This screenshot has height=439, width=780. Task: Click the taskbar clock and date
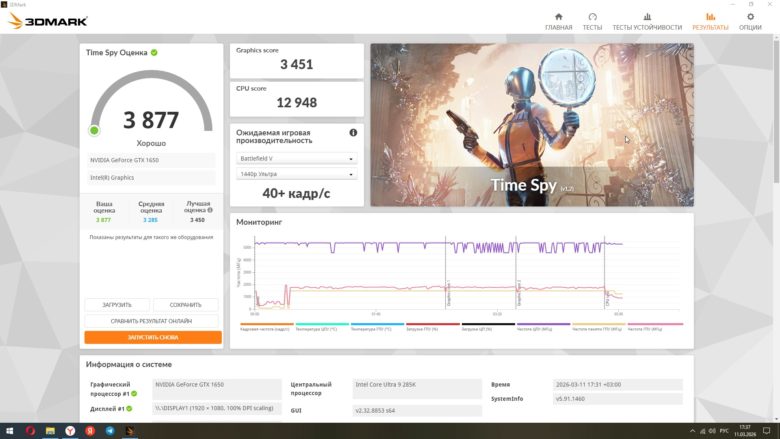[745, 431]
